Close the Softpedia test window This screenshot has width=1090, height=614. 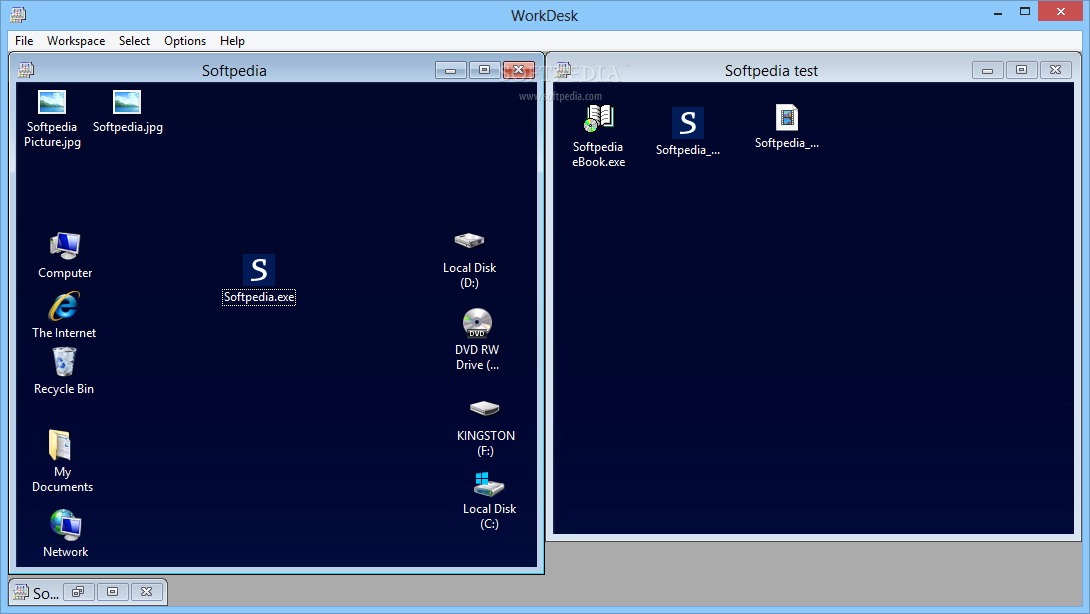(1055, 70)
